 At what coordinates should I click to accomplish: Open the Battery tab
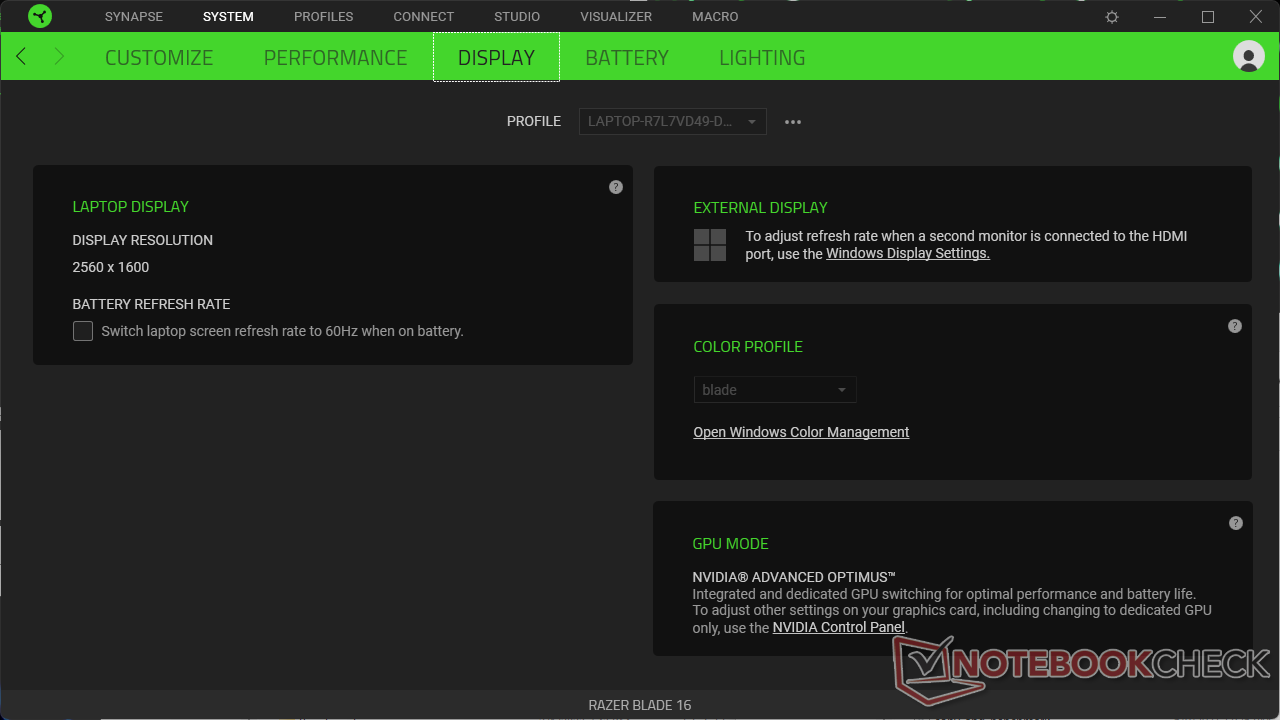(626, 57)
